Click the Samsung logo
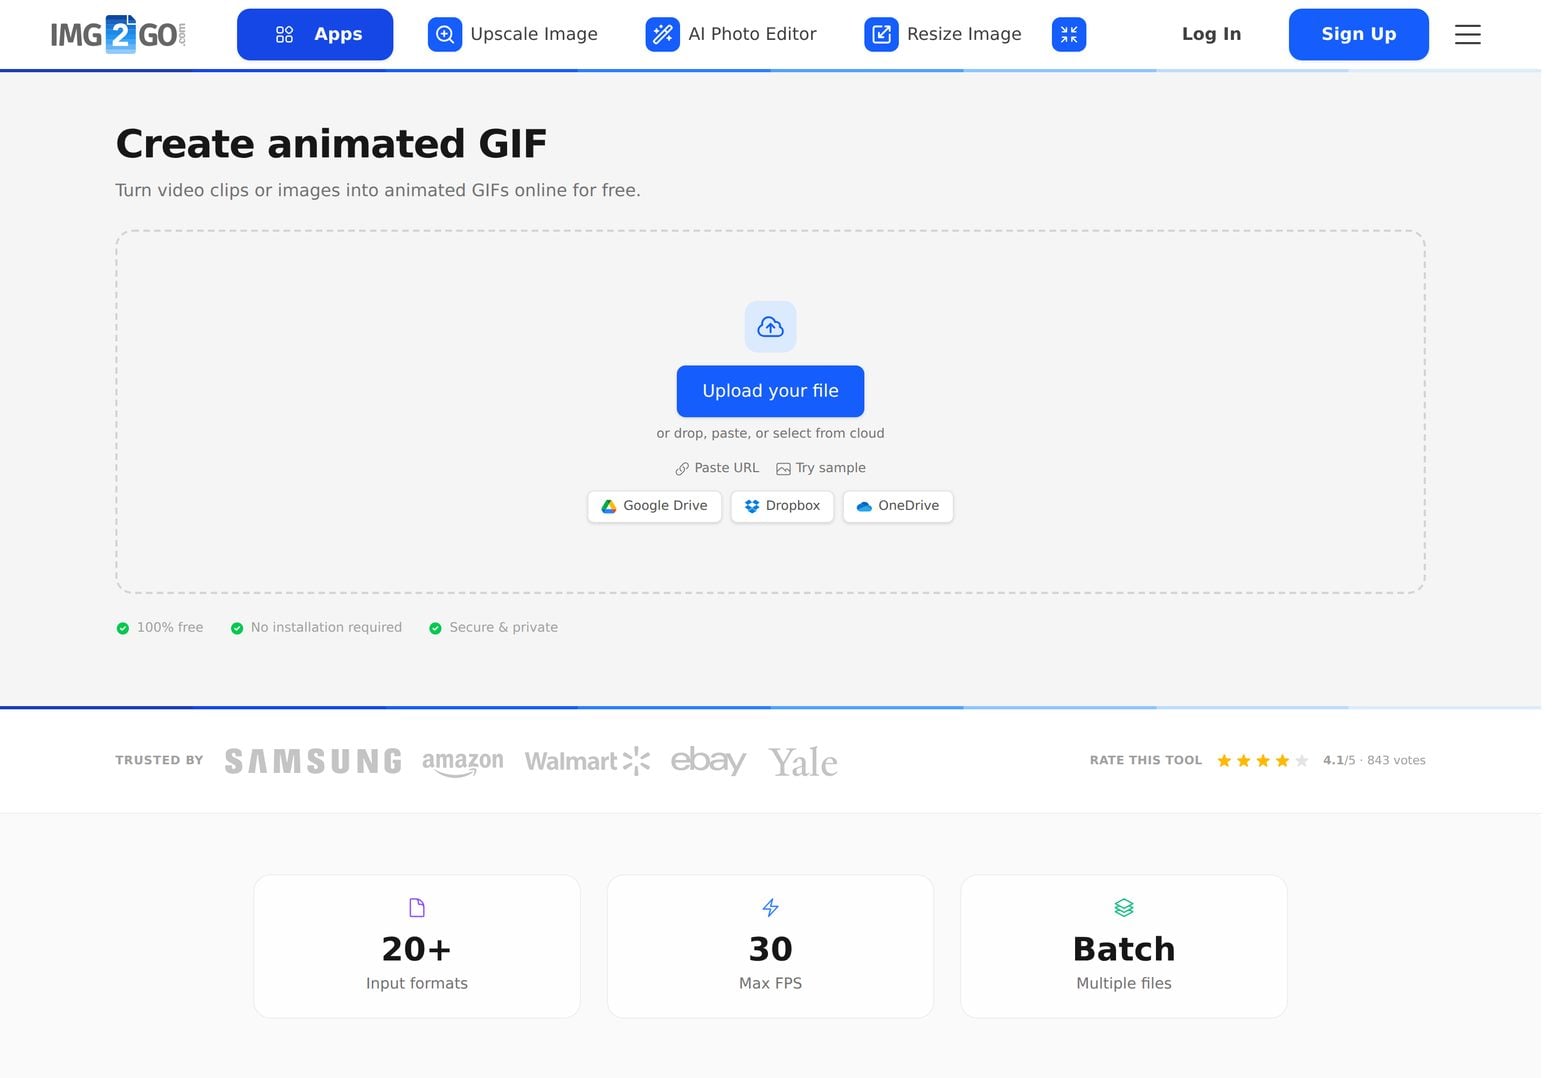The image size is (1552, 1078). [313, 761]
